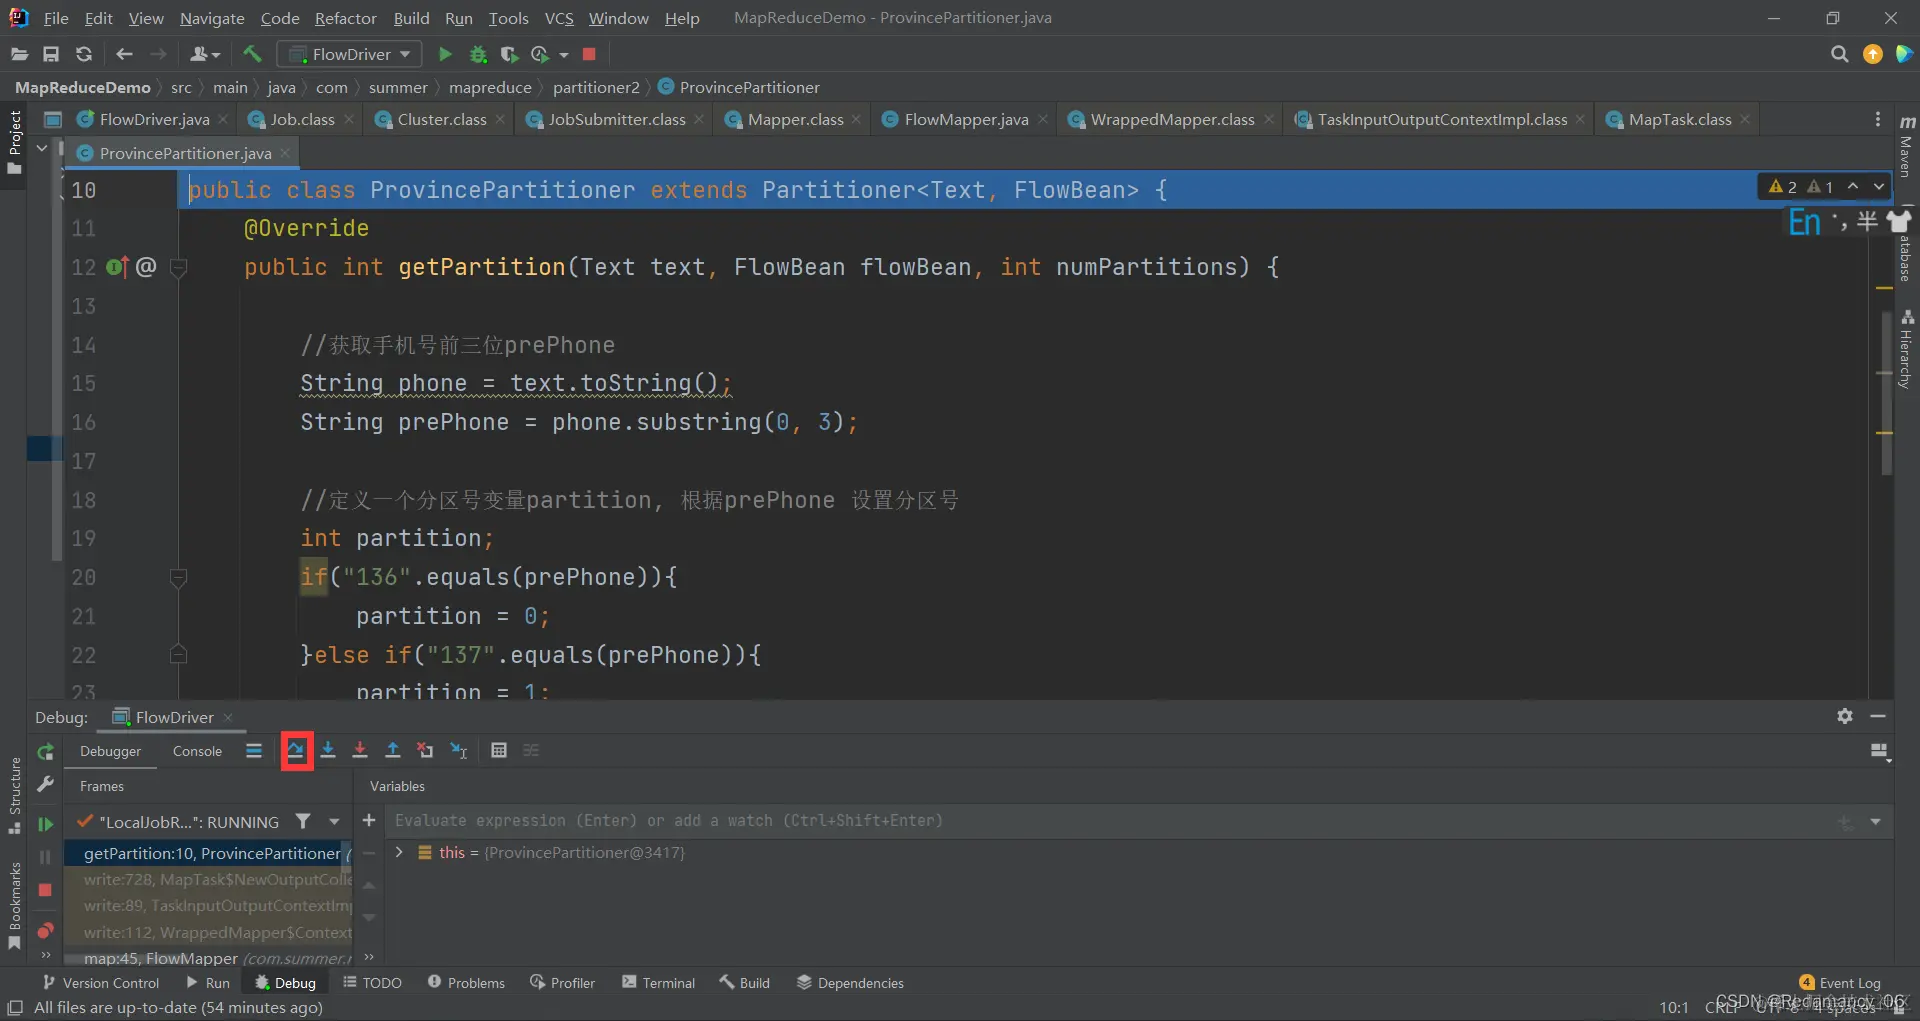Open the watch expression history dropdown

tap(1876, 821)
